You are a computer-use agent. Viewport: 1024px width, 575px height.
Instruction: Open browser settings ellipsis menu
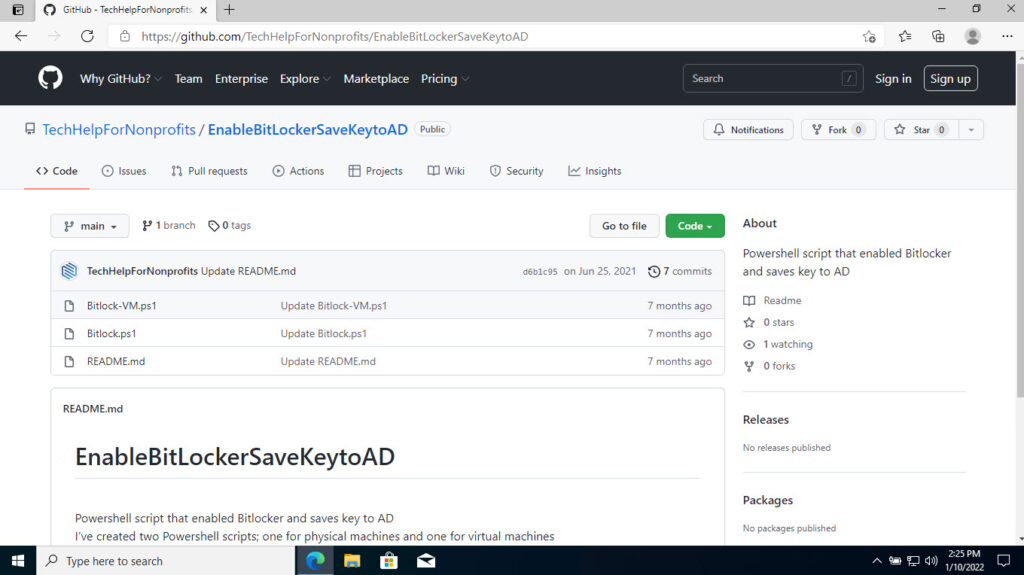[x=1007, y=37]
